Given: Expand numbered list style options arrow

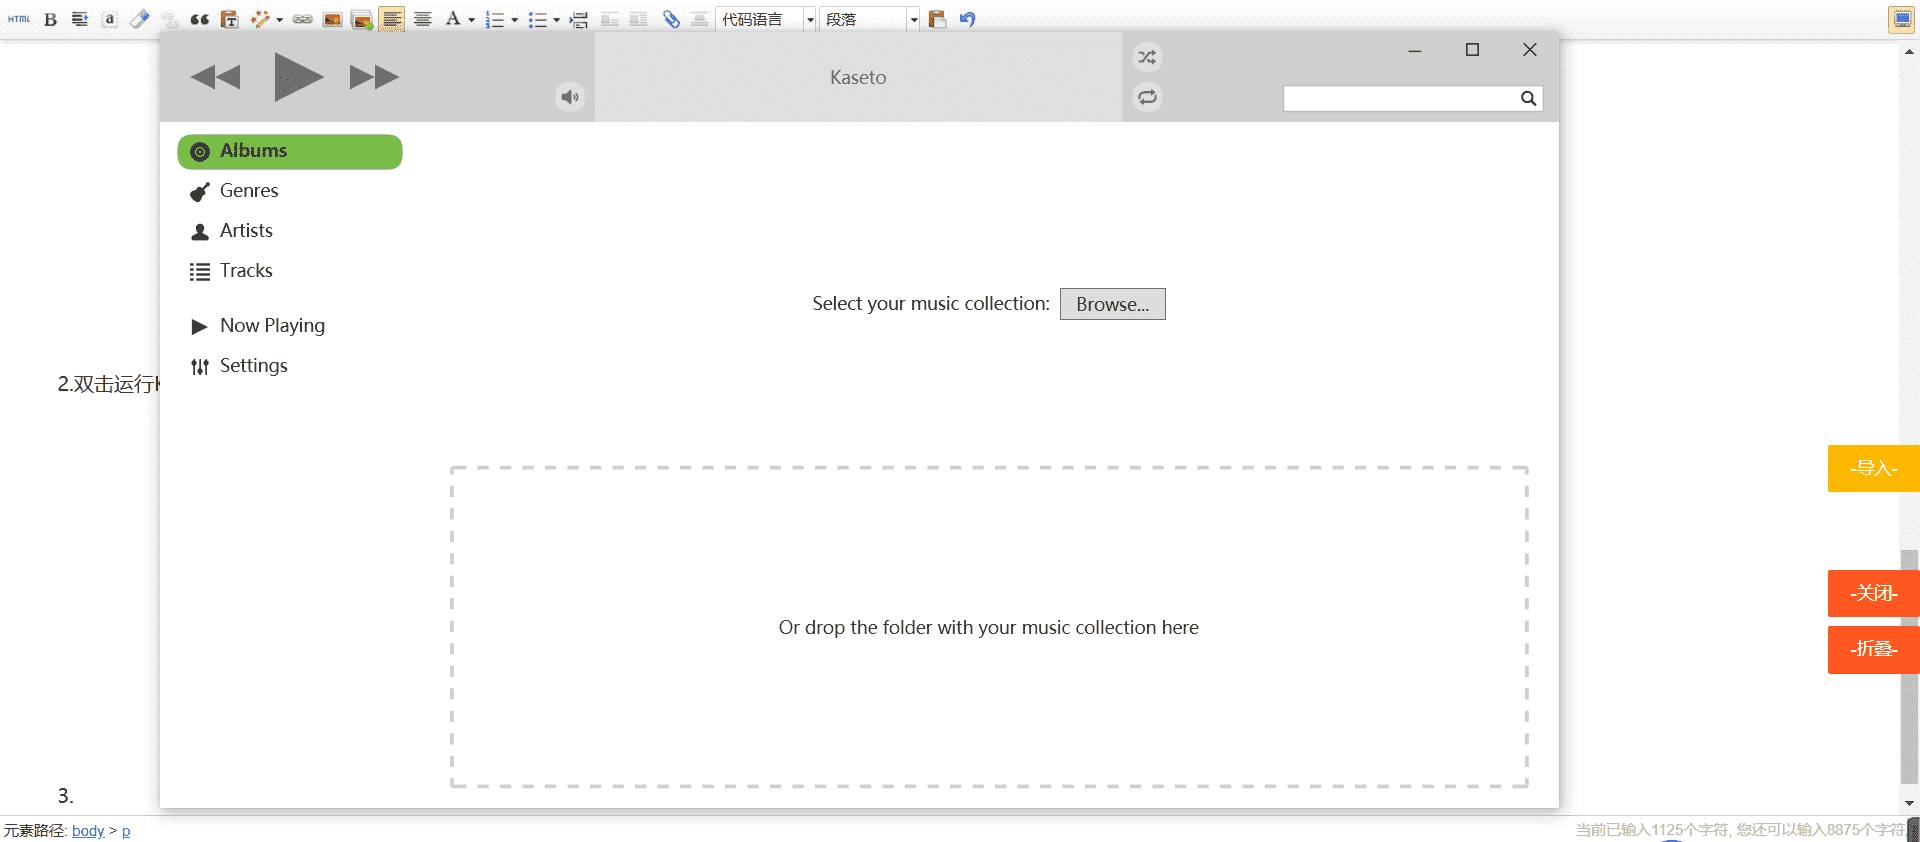Looking at the screenshot, I should click(x=514, y=19).
